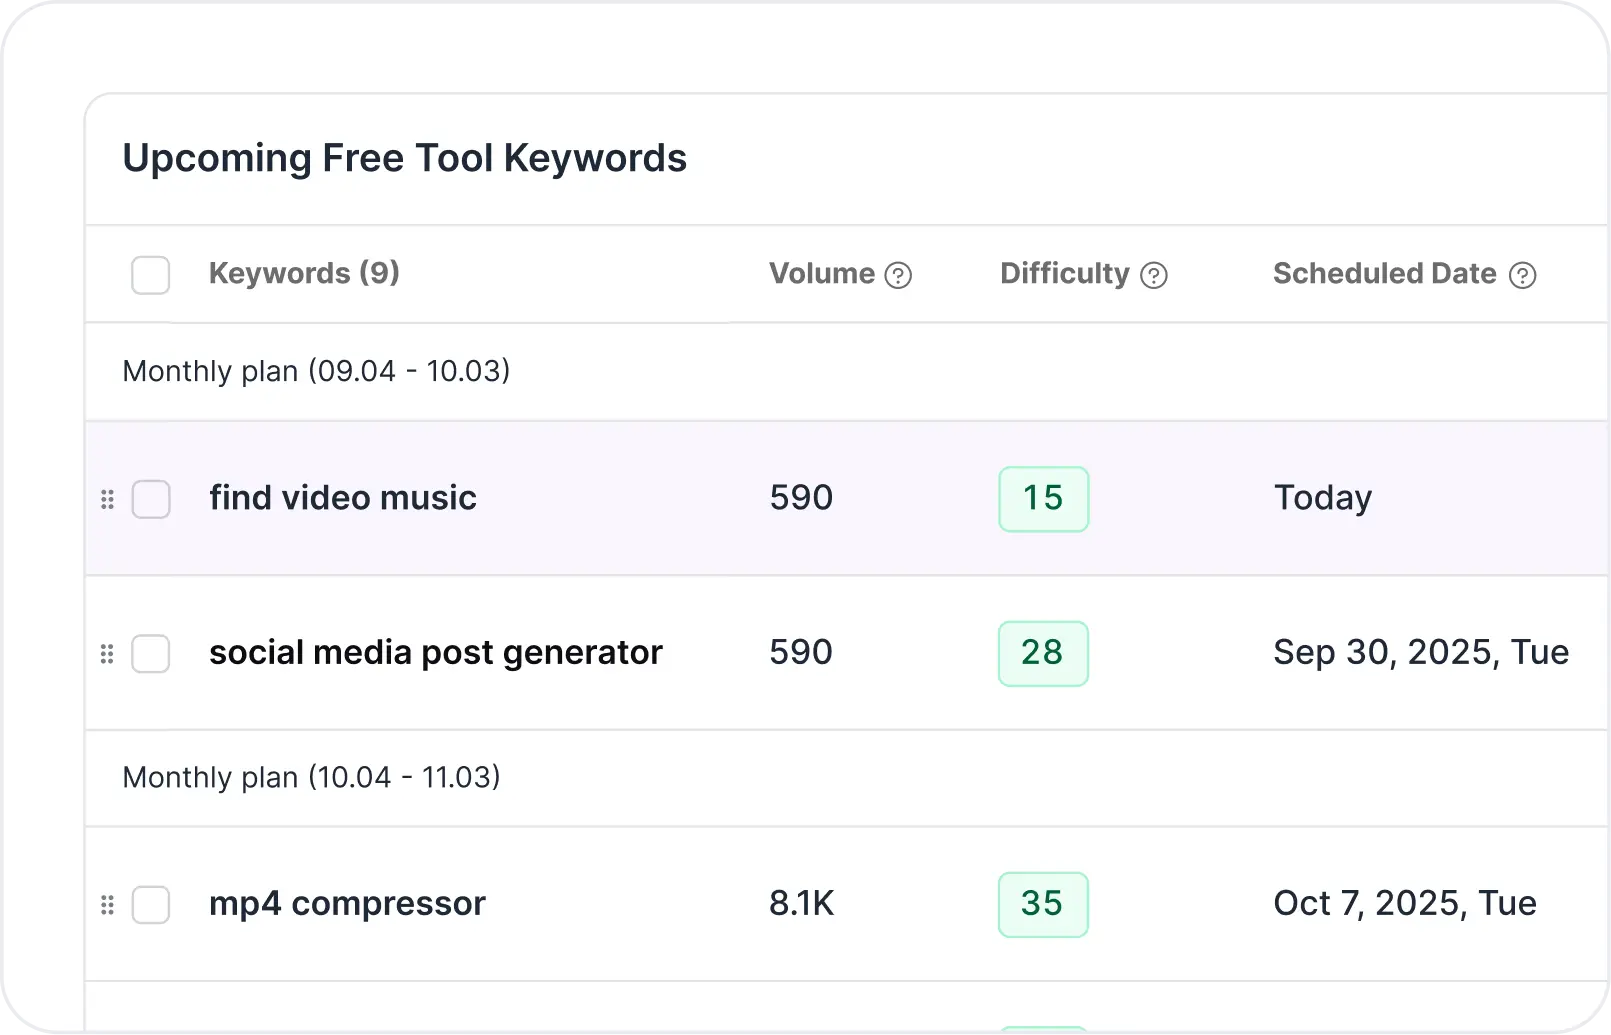
Task: Click the Sep 30, 2025 scheduled date
Action: click(1420, 653)
